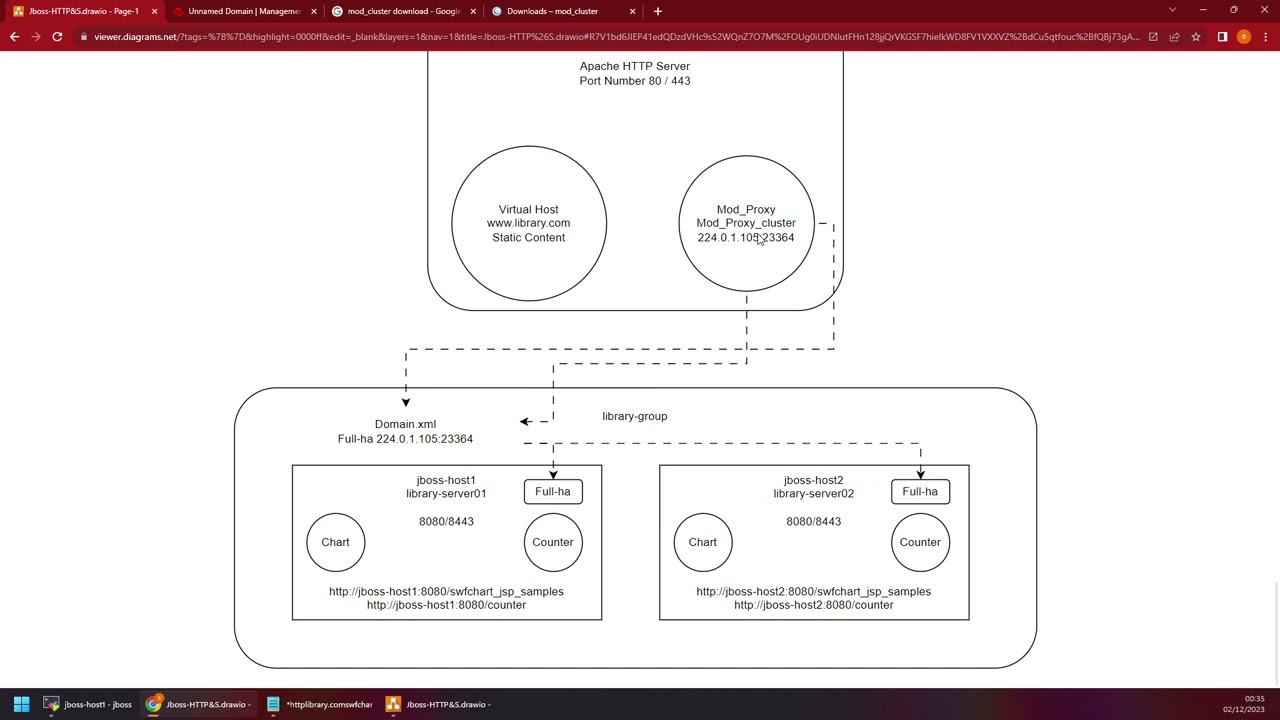Click the browser Forward arrow

click(x=35, y=37)
